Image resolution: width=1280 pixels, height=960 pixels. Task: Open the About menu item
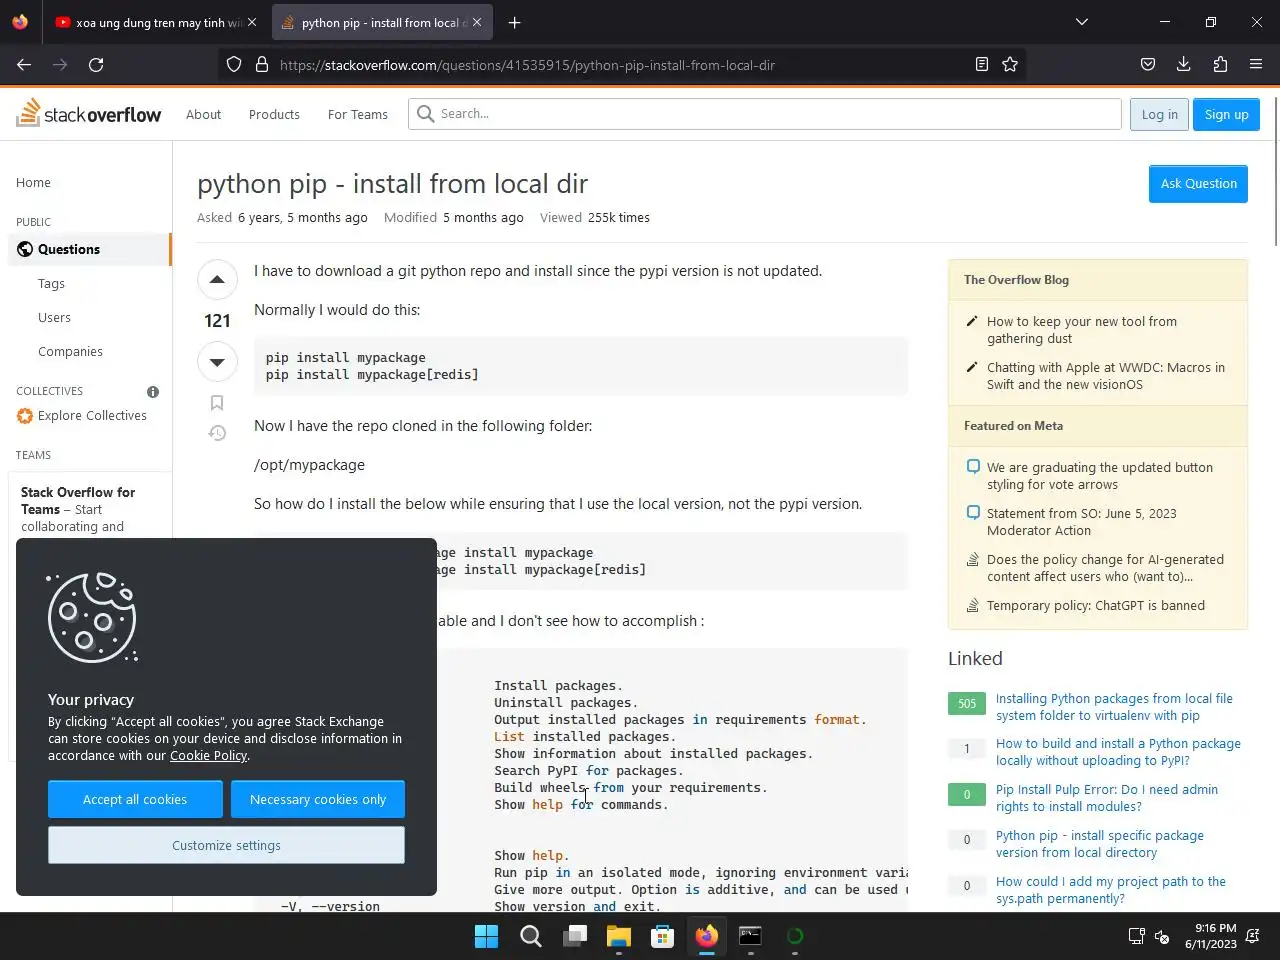coord(204,114)
